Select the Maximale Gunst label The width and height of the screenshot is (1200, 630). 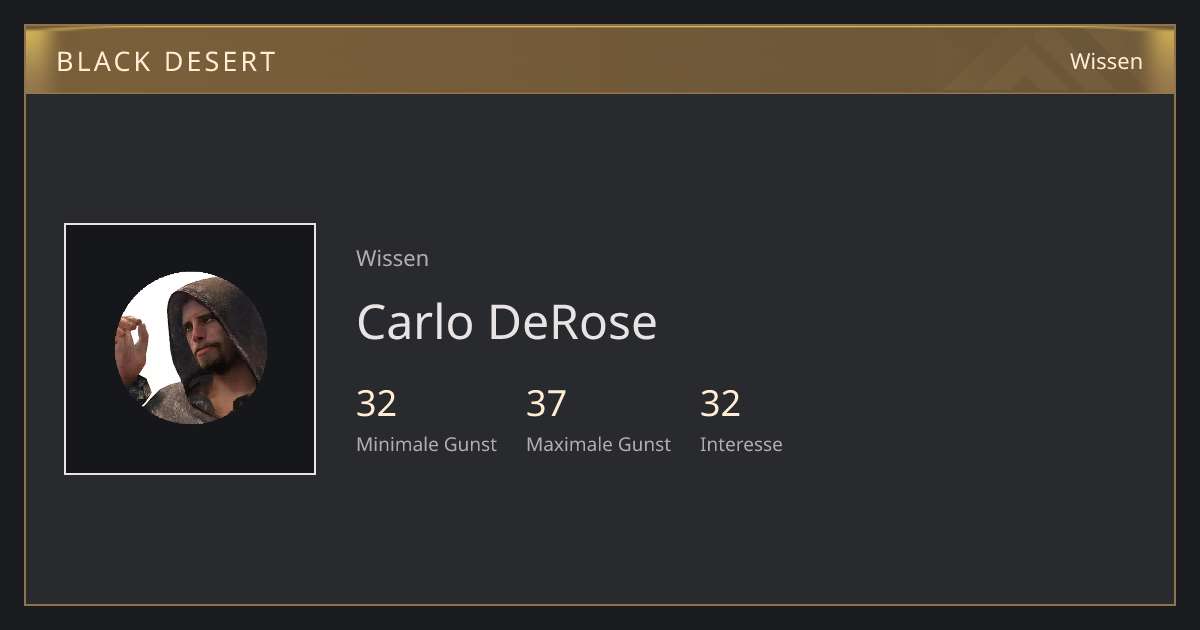pyautogui.click(x=598, y=444)
